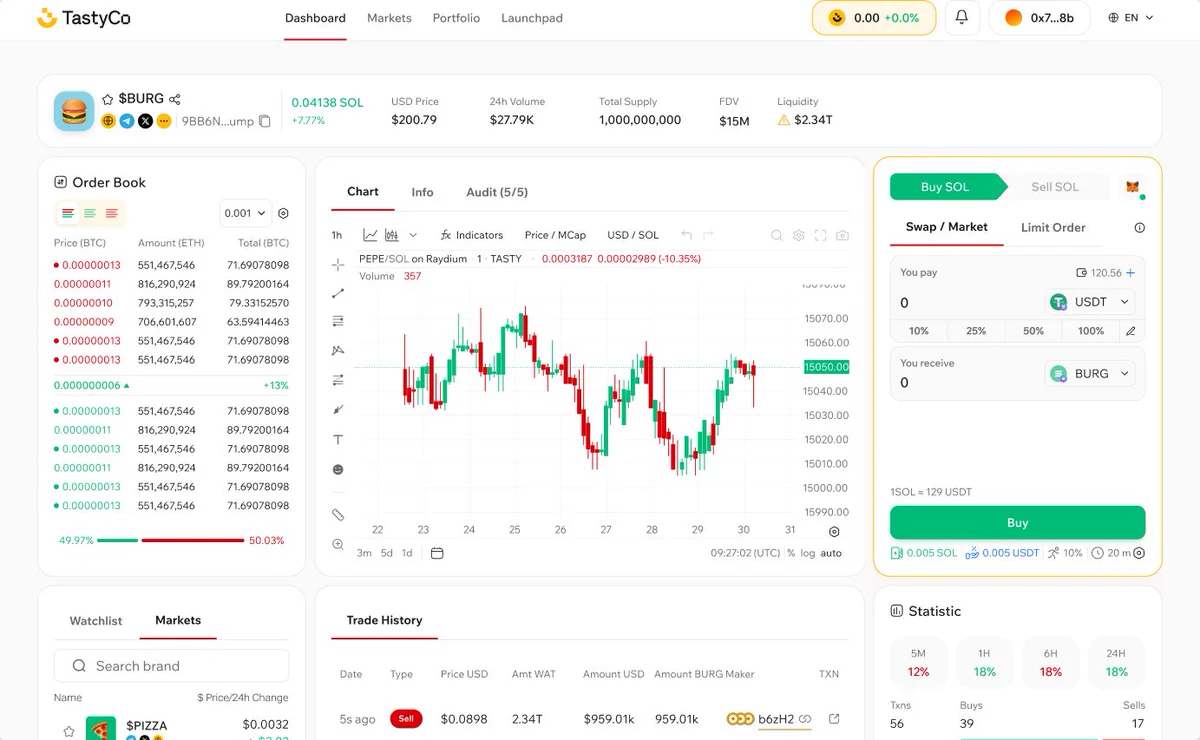
Task: Switch to Sell SOL mode
Action: (x=1055, y=187)
